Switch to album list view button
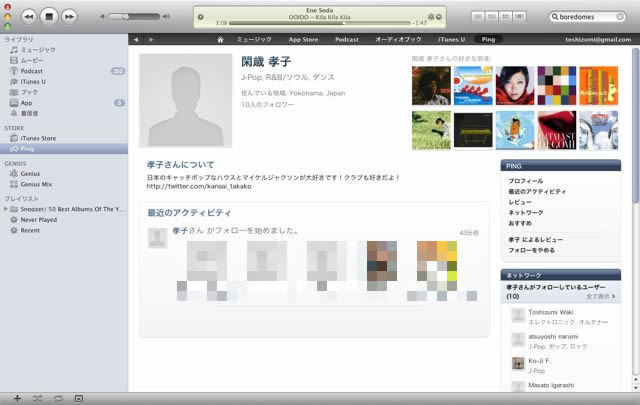The image size is (640, 405). point(492,16)
